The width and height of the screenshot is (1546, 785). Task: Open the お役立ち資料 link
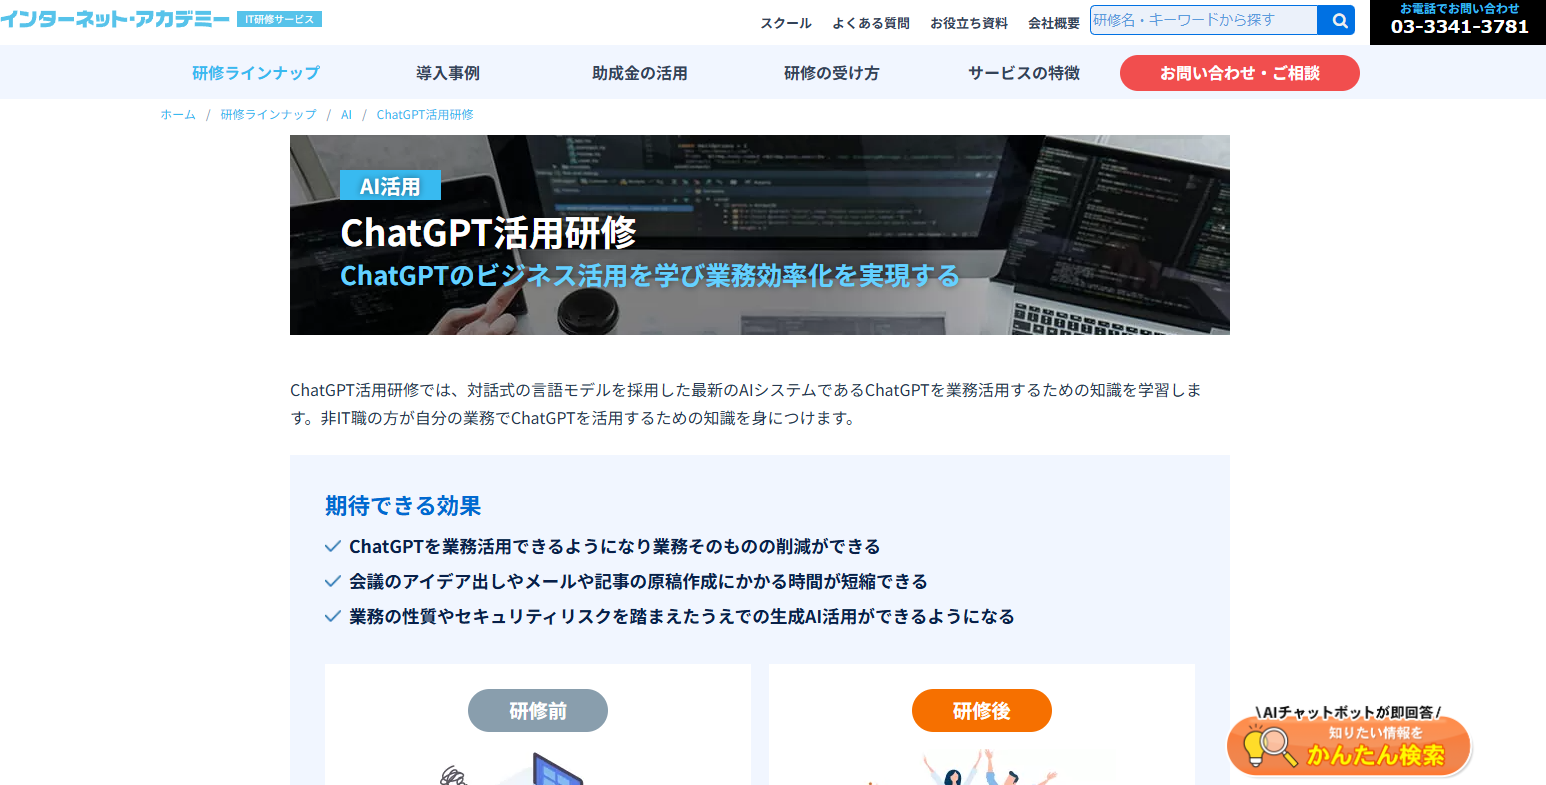click(969, 23)
